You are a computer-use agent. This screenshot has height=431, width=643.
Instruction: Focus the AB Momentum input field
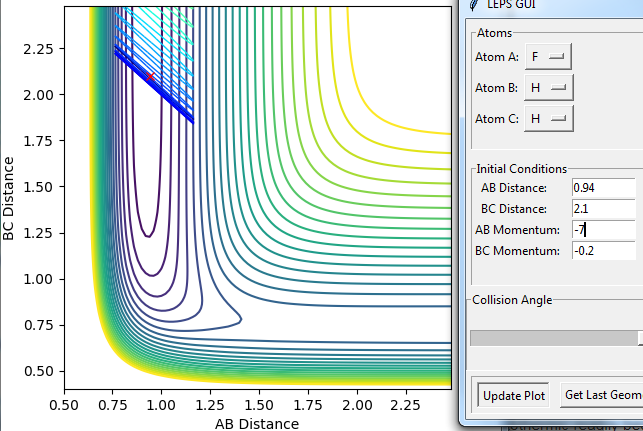coord(604,230)
